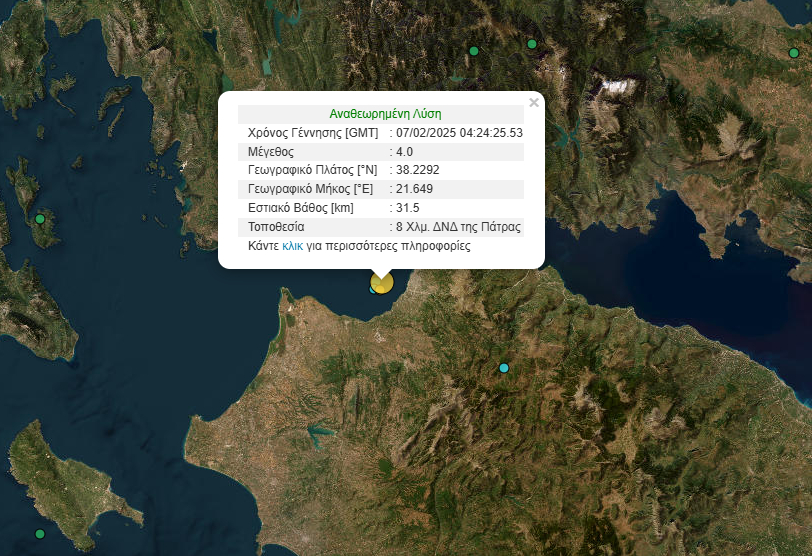The image size is (812, 556).
Task: Click the focal depth value 31.5
Action: pos(407,208)
